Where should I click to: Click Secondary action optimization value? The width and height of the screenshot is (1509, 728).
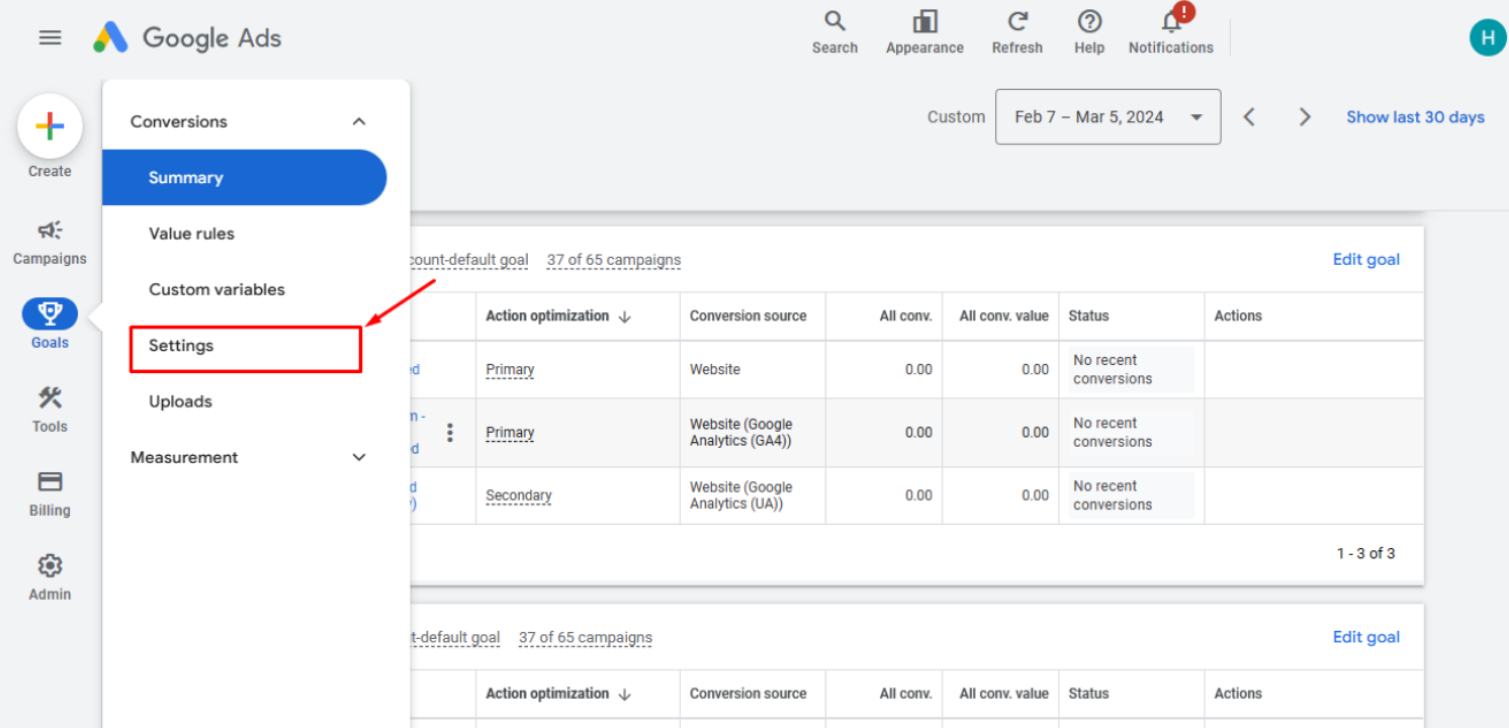518,496
